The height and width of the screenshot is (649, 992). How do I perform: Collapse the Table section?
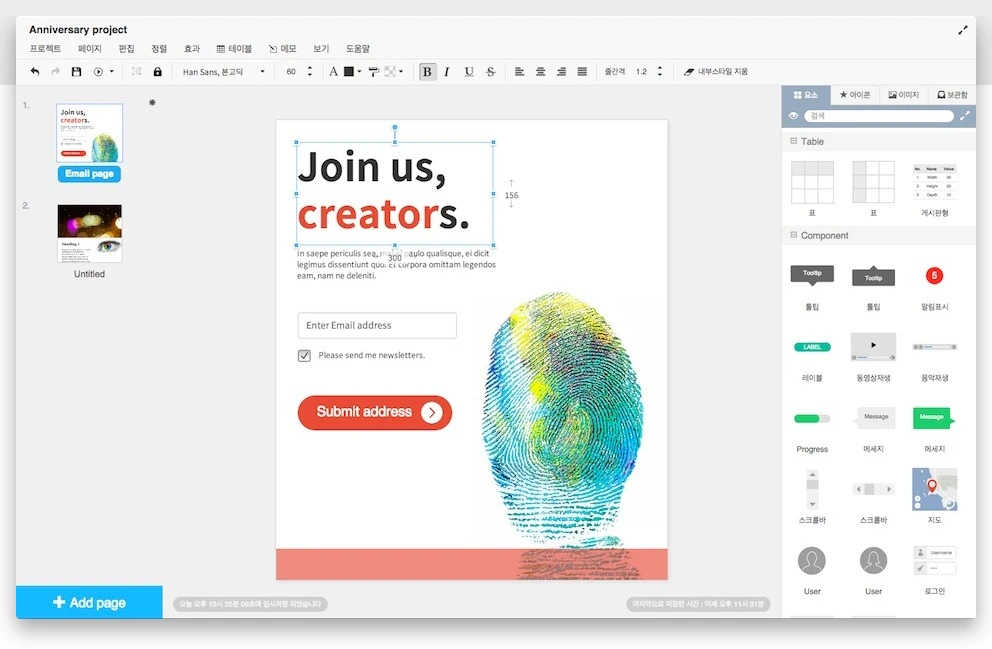coord(793,141)
